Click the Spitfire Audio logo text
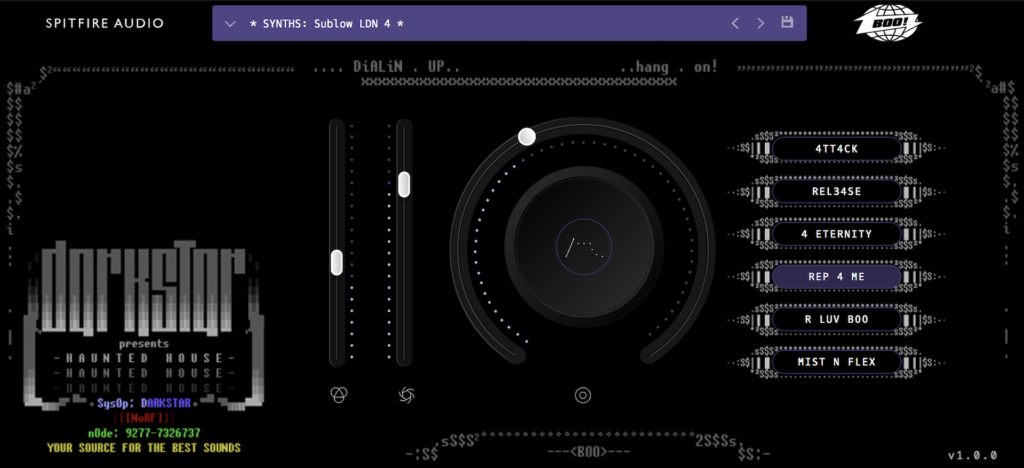The image size is (1024, 468). pos(104,23)
